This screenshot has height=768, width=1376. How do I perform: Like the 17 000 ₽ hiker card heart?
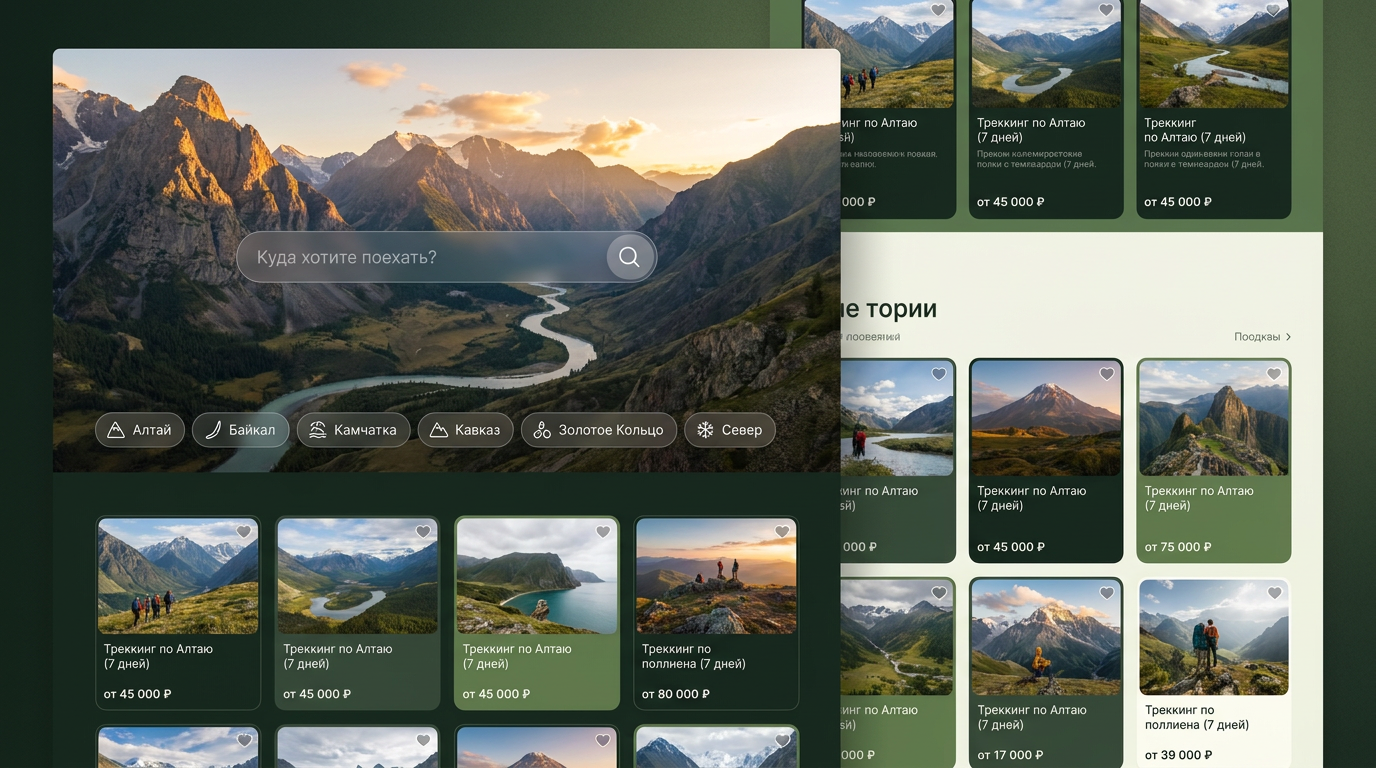[1107, 594]
